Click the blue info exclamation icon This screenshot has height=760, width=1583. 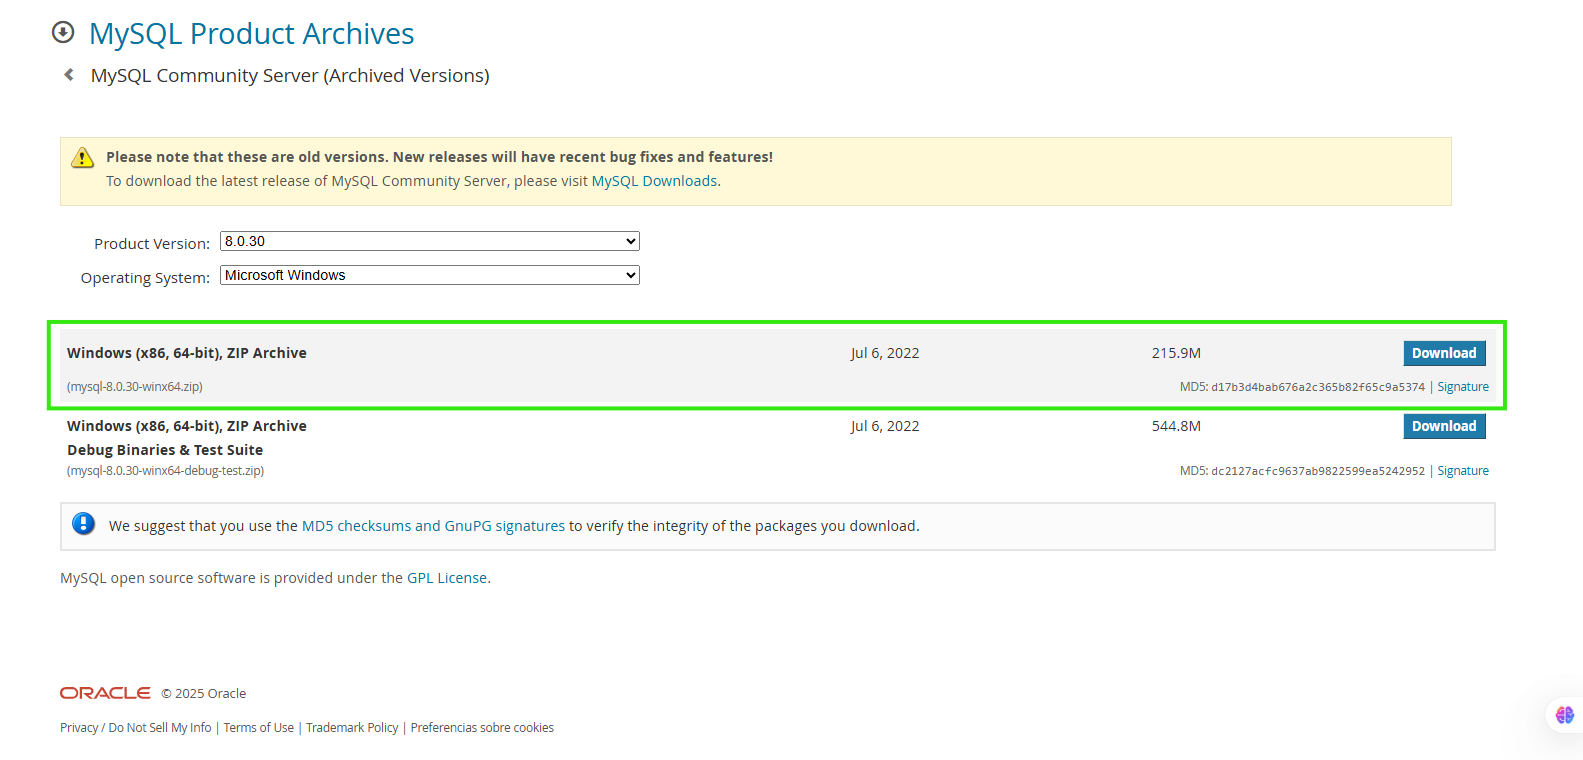(84, 524)
